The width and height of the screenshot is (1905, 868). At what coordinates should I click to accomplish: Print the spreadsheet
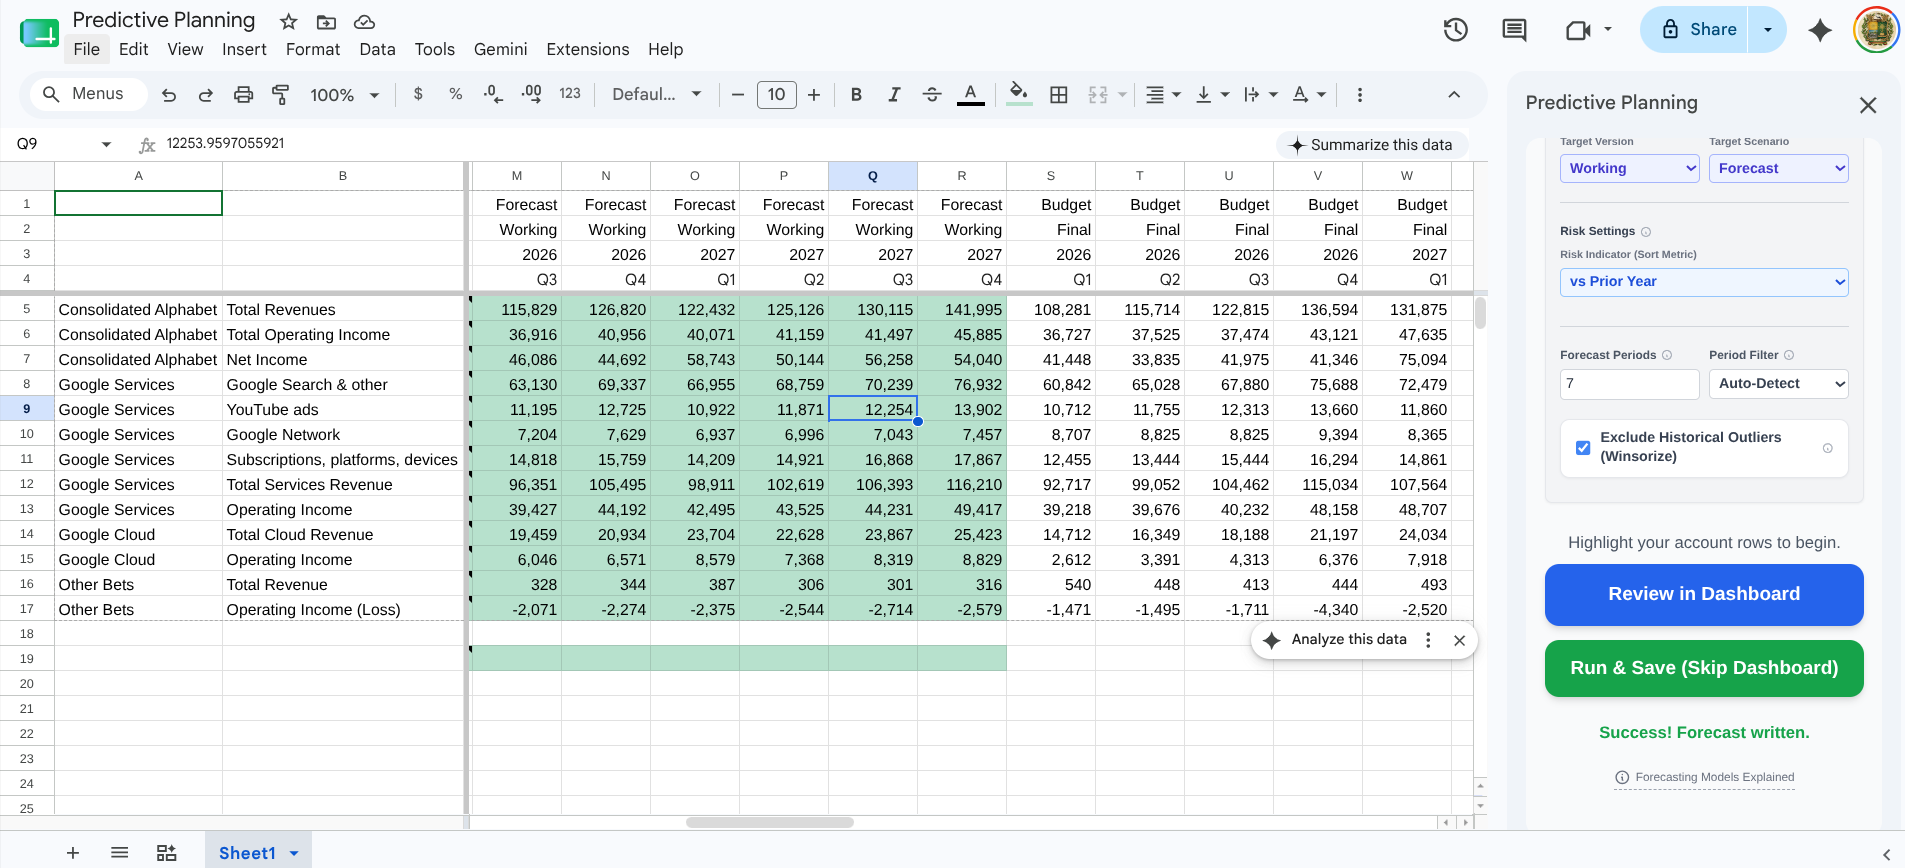point(243,95)
